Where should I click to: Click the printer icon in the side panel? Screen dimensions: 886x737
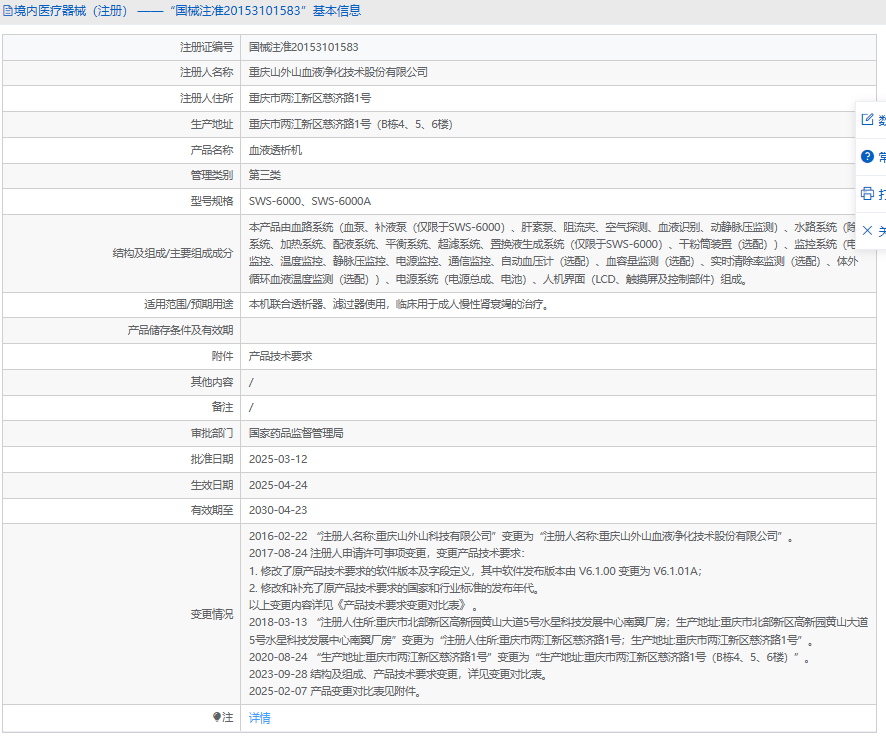[x=867, y=194]
